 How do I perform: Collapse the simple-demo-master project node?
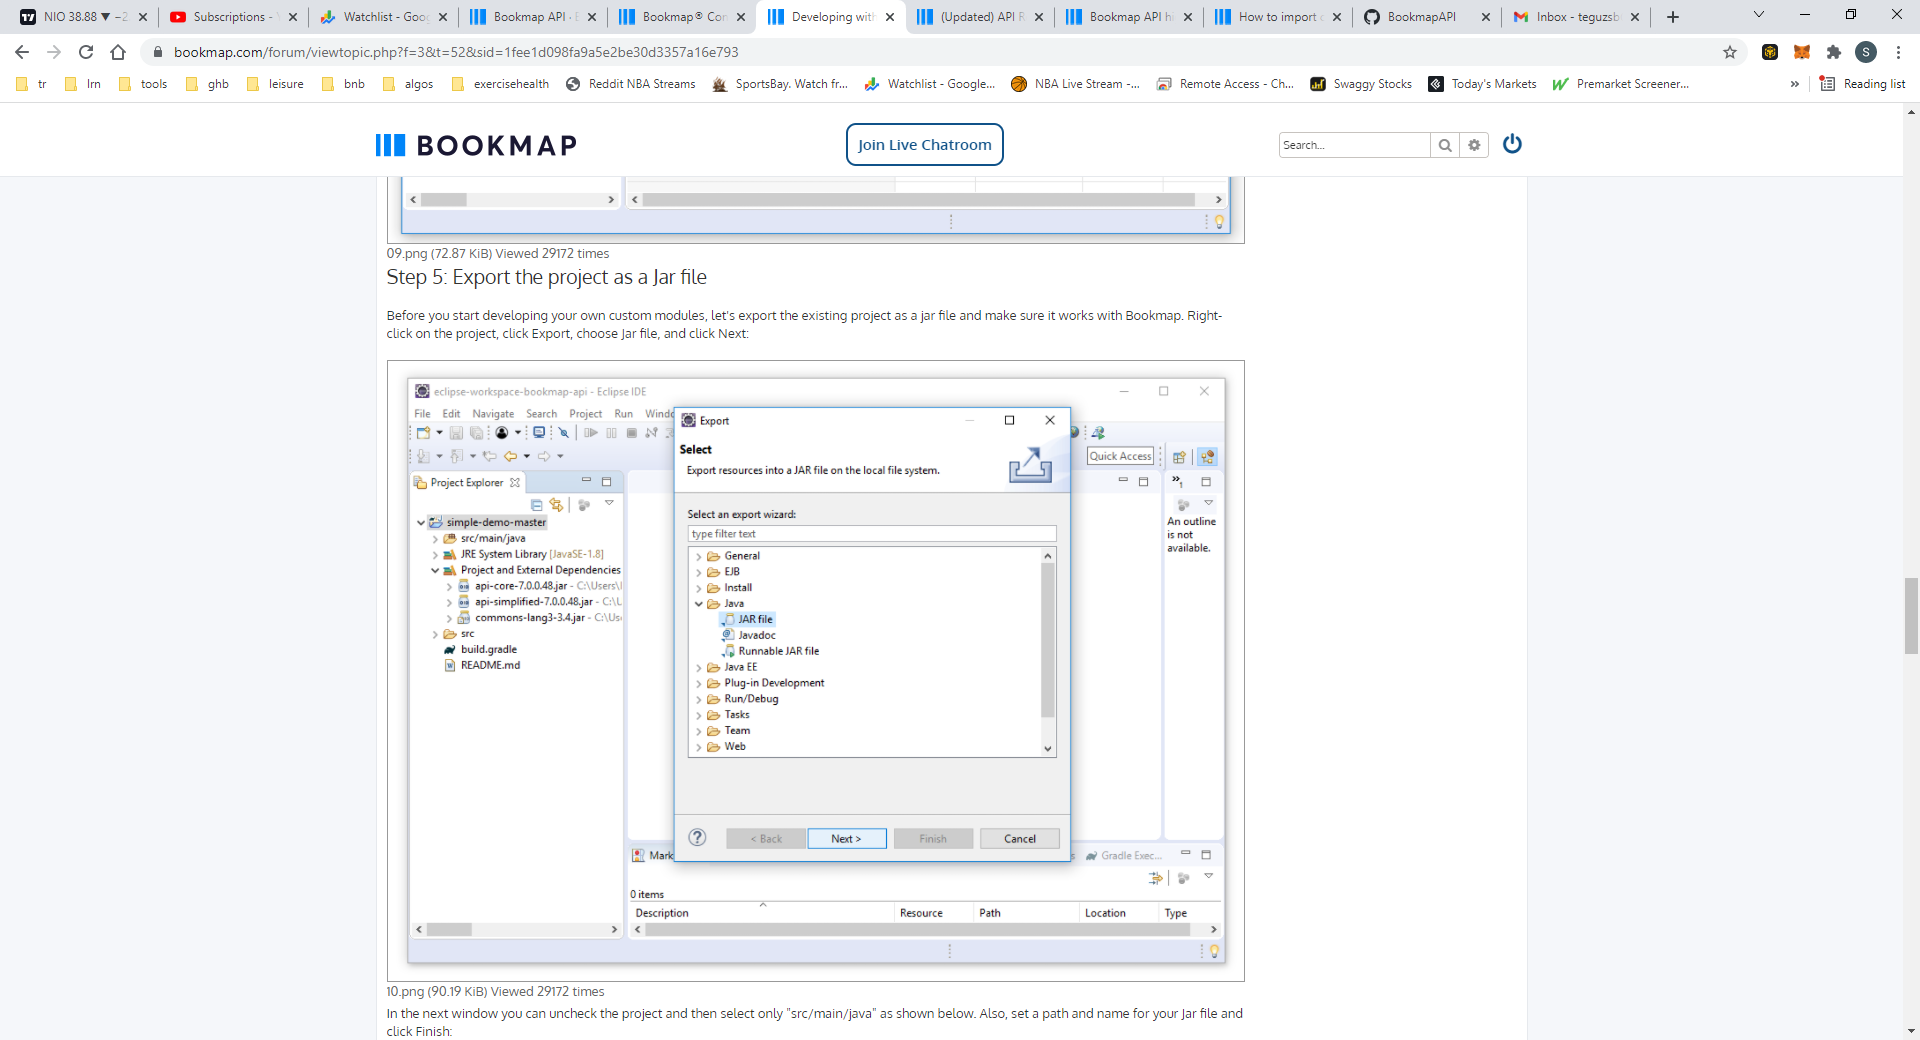421,521
